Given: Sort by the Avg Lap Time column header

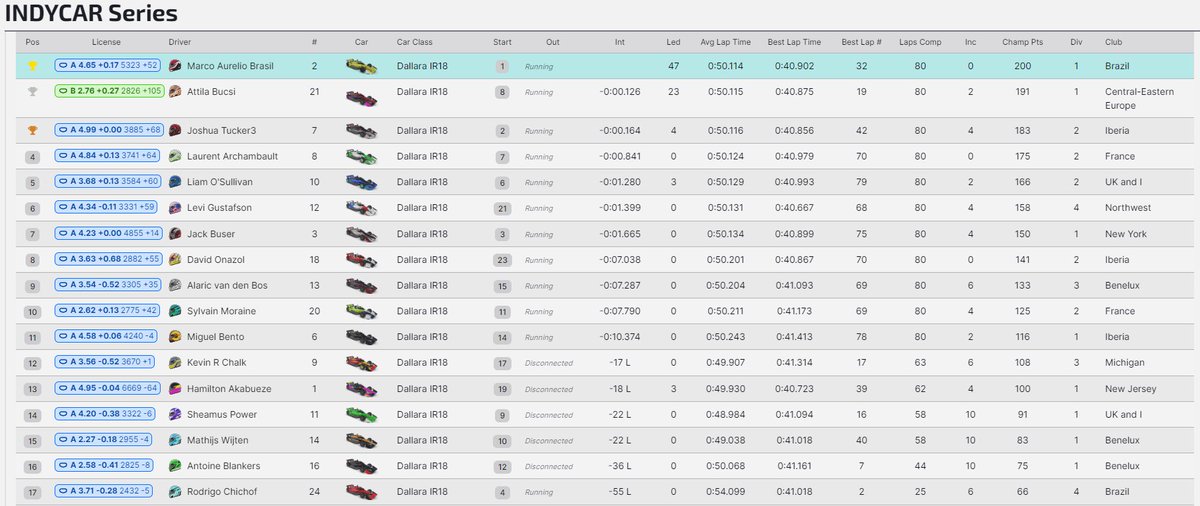Looking at the screenshot, I should (726, 43).
